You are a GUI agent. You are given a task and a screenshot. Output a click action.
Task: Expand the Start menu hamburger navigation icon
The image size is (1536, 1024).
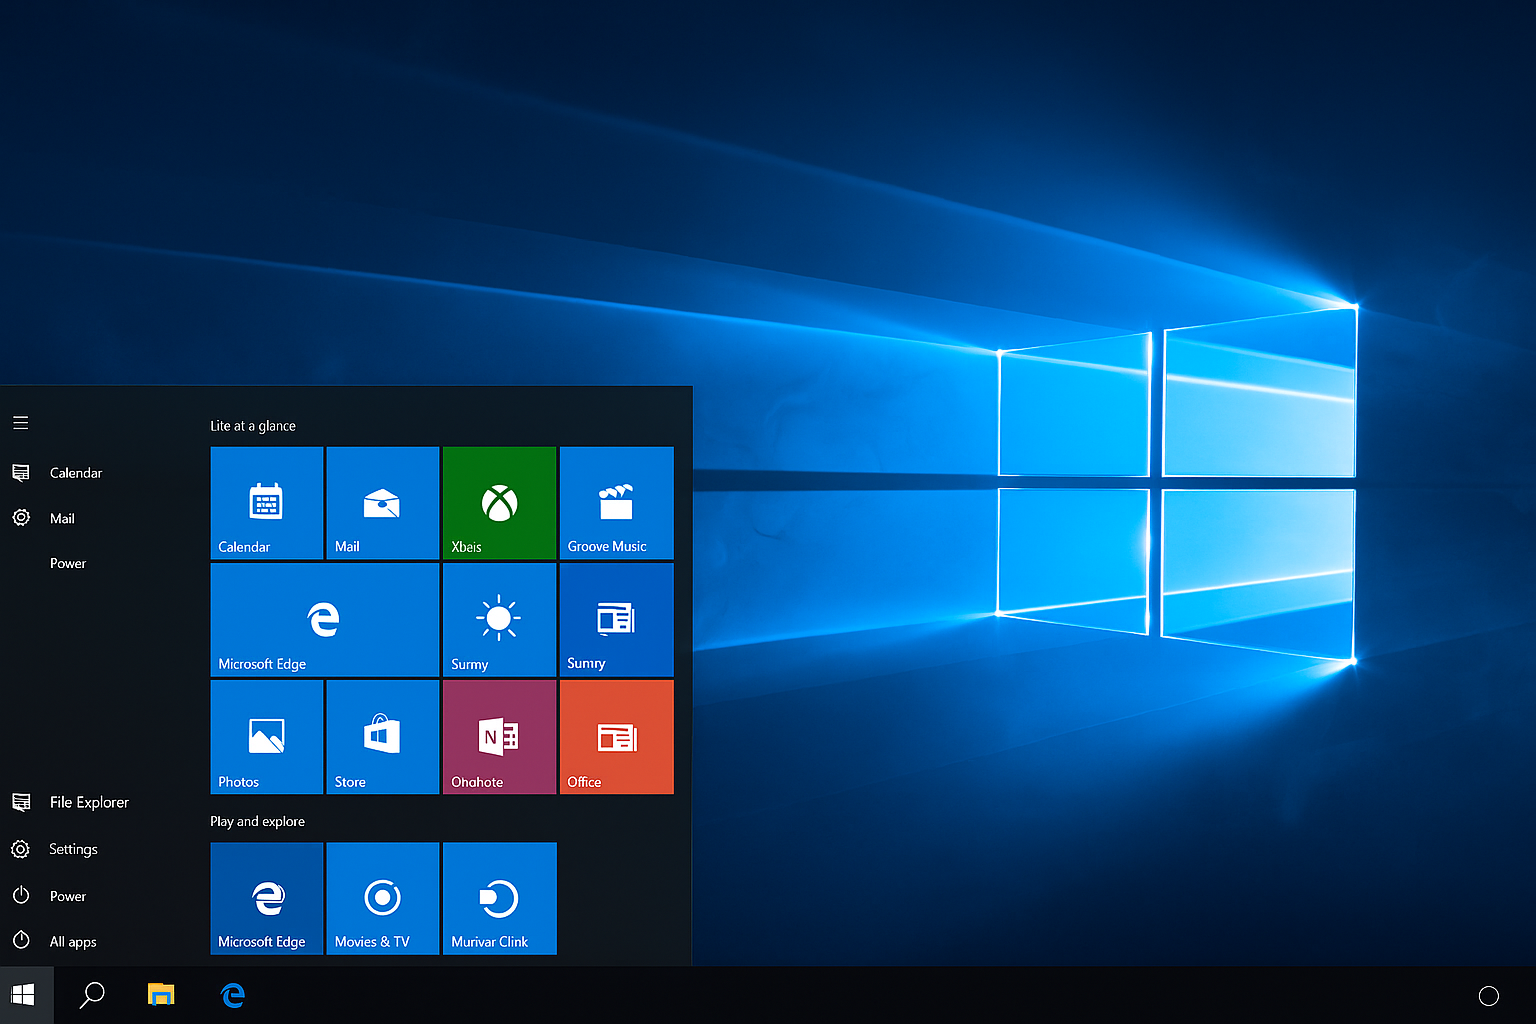click(x=20, y=423)
